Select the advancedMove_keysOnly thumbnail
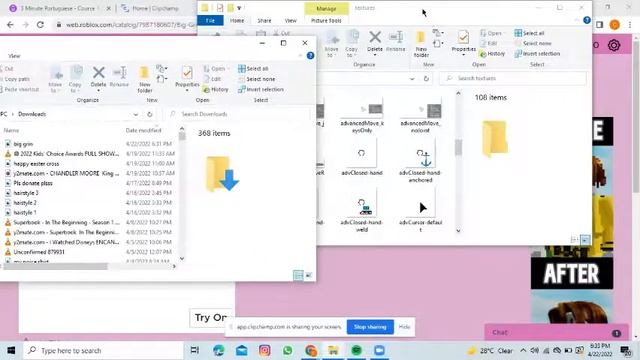This screenshot has width=640, height=360. [362, 116]
